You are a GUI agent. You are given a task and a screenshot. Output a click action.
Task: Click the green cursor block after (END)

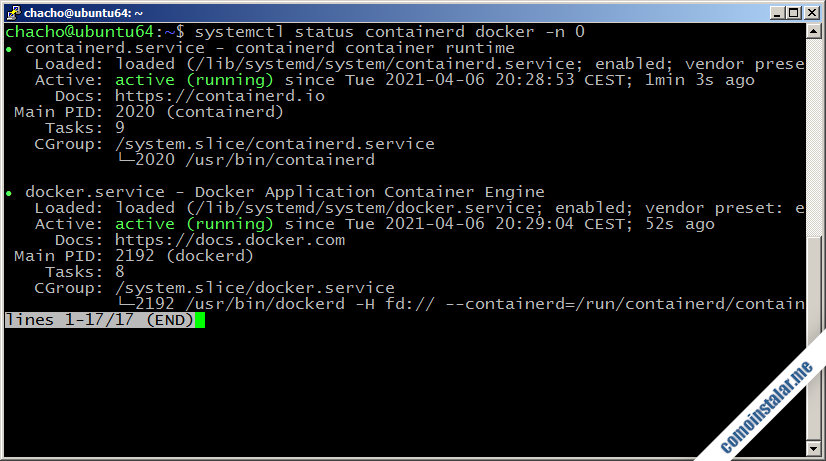[200, 320]
